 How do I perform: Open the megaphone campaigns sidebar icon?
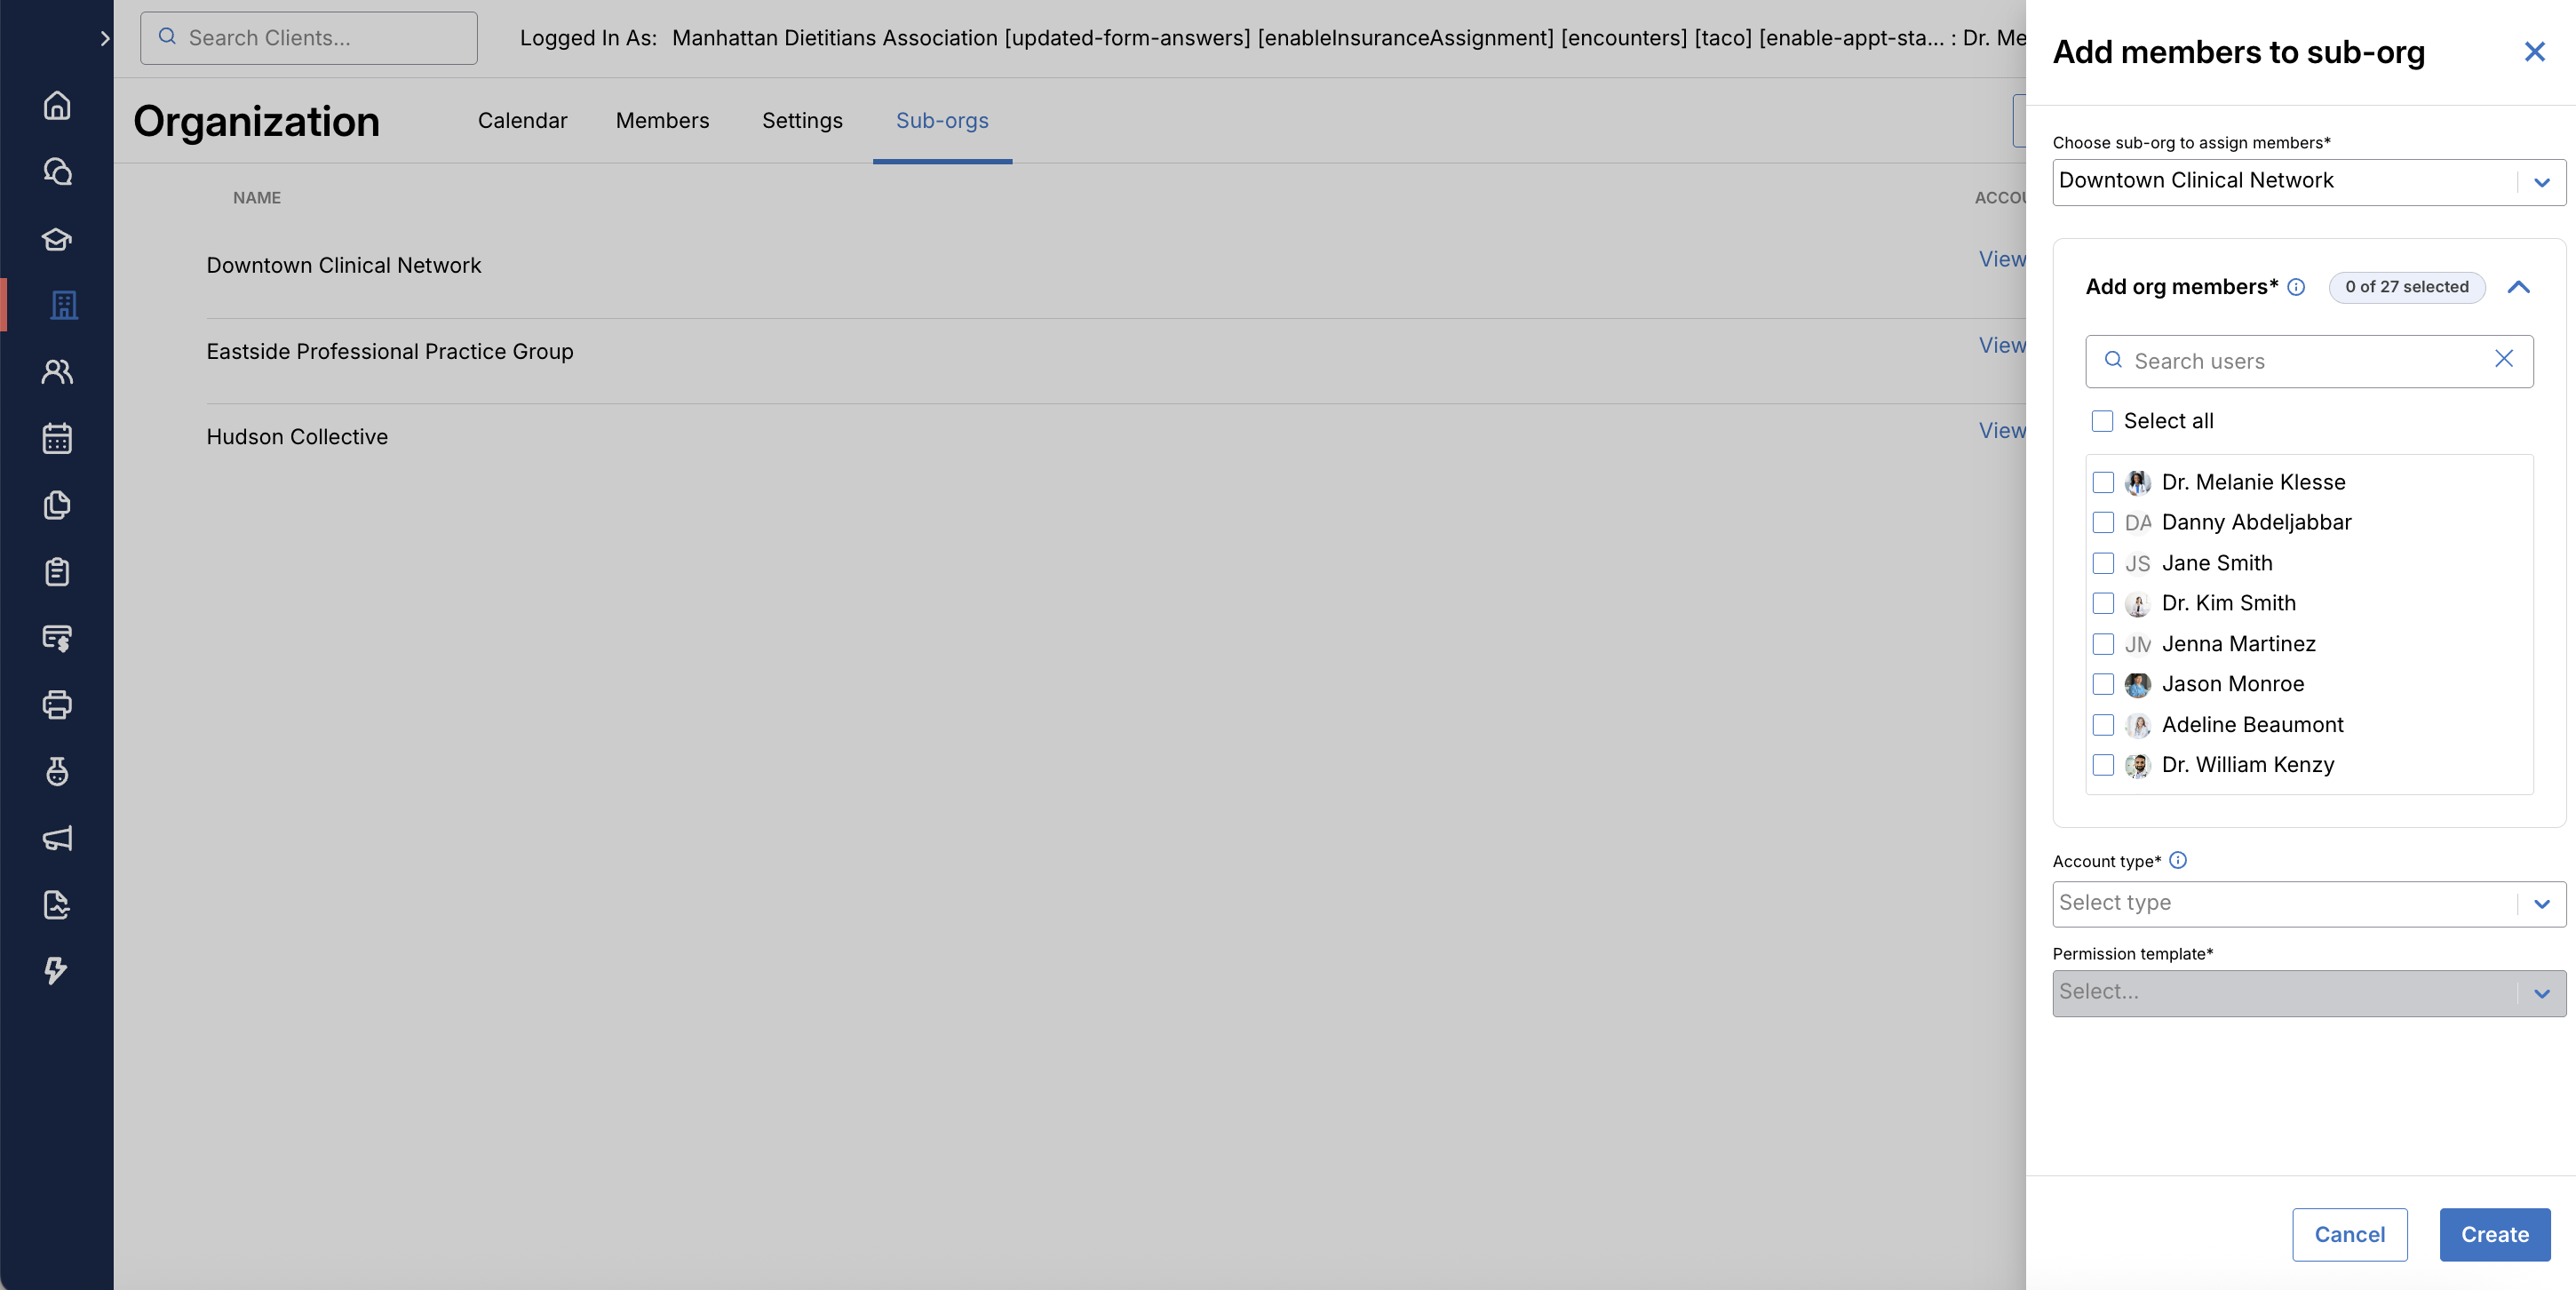tap(57, 838)
